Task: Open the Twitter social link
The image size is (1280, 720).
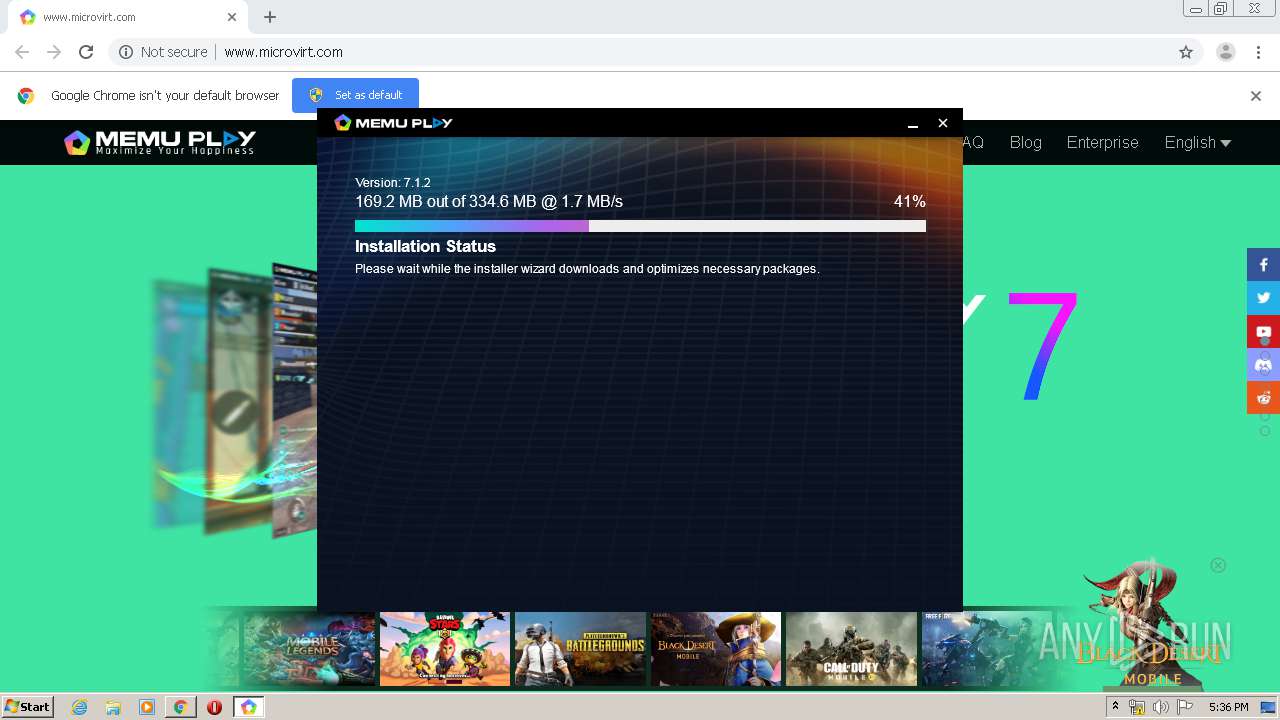Action: click(x=1263, y=298)
